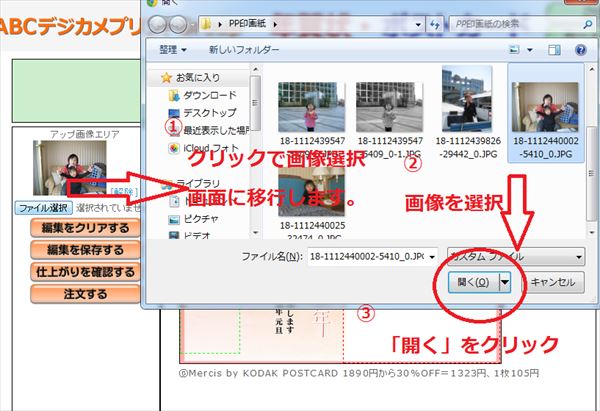Click the ダウンロード folder icon
Screen dimensions: 600x411
(174, 95)
